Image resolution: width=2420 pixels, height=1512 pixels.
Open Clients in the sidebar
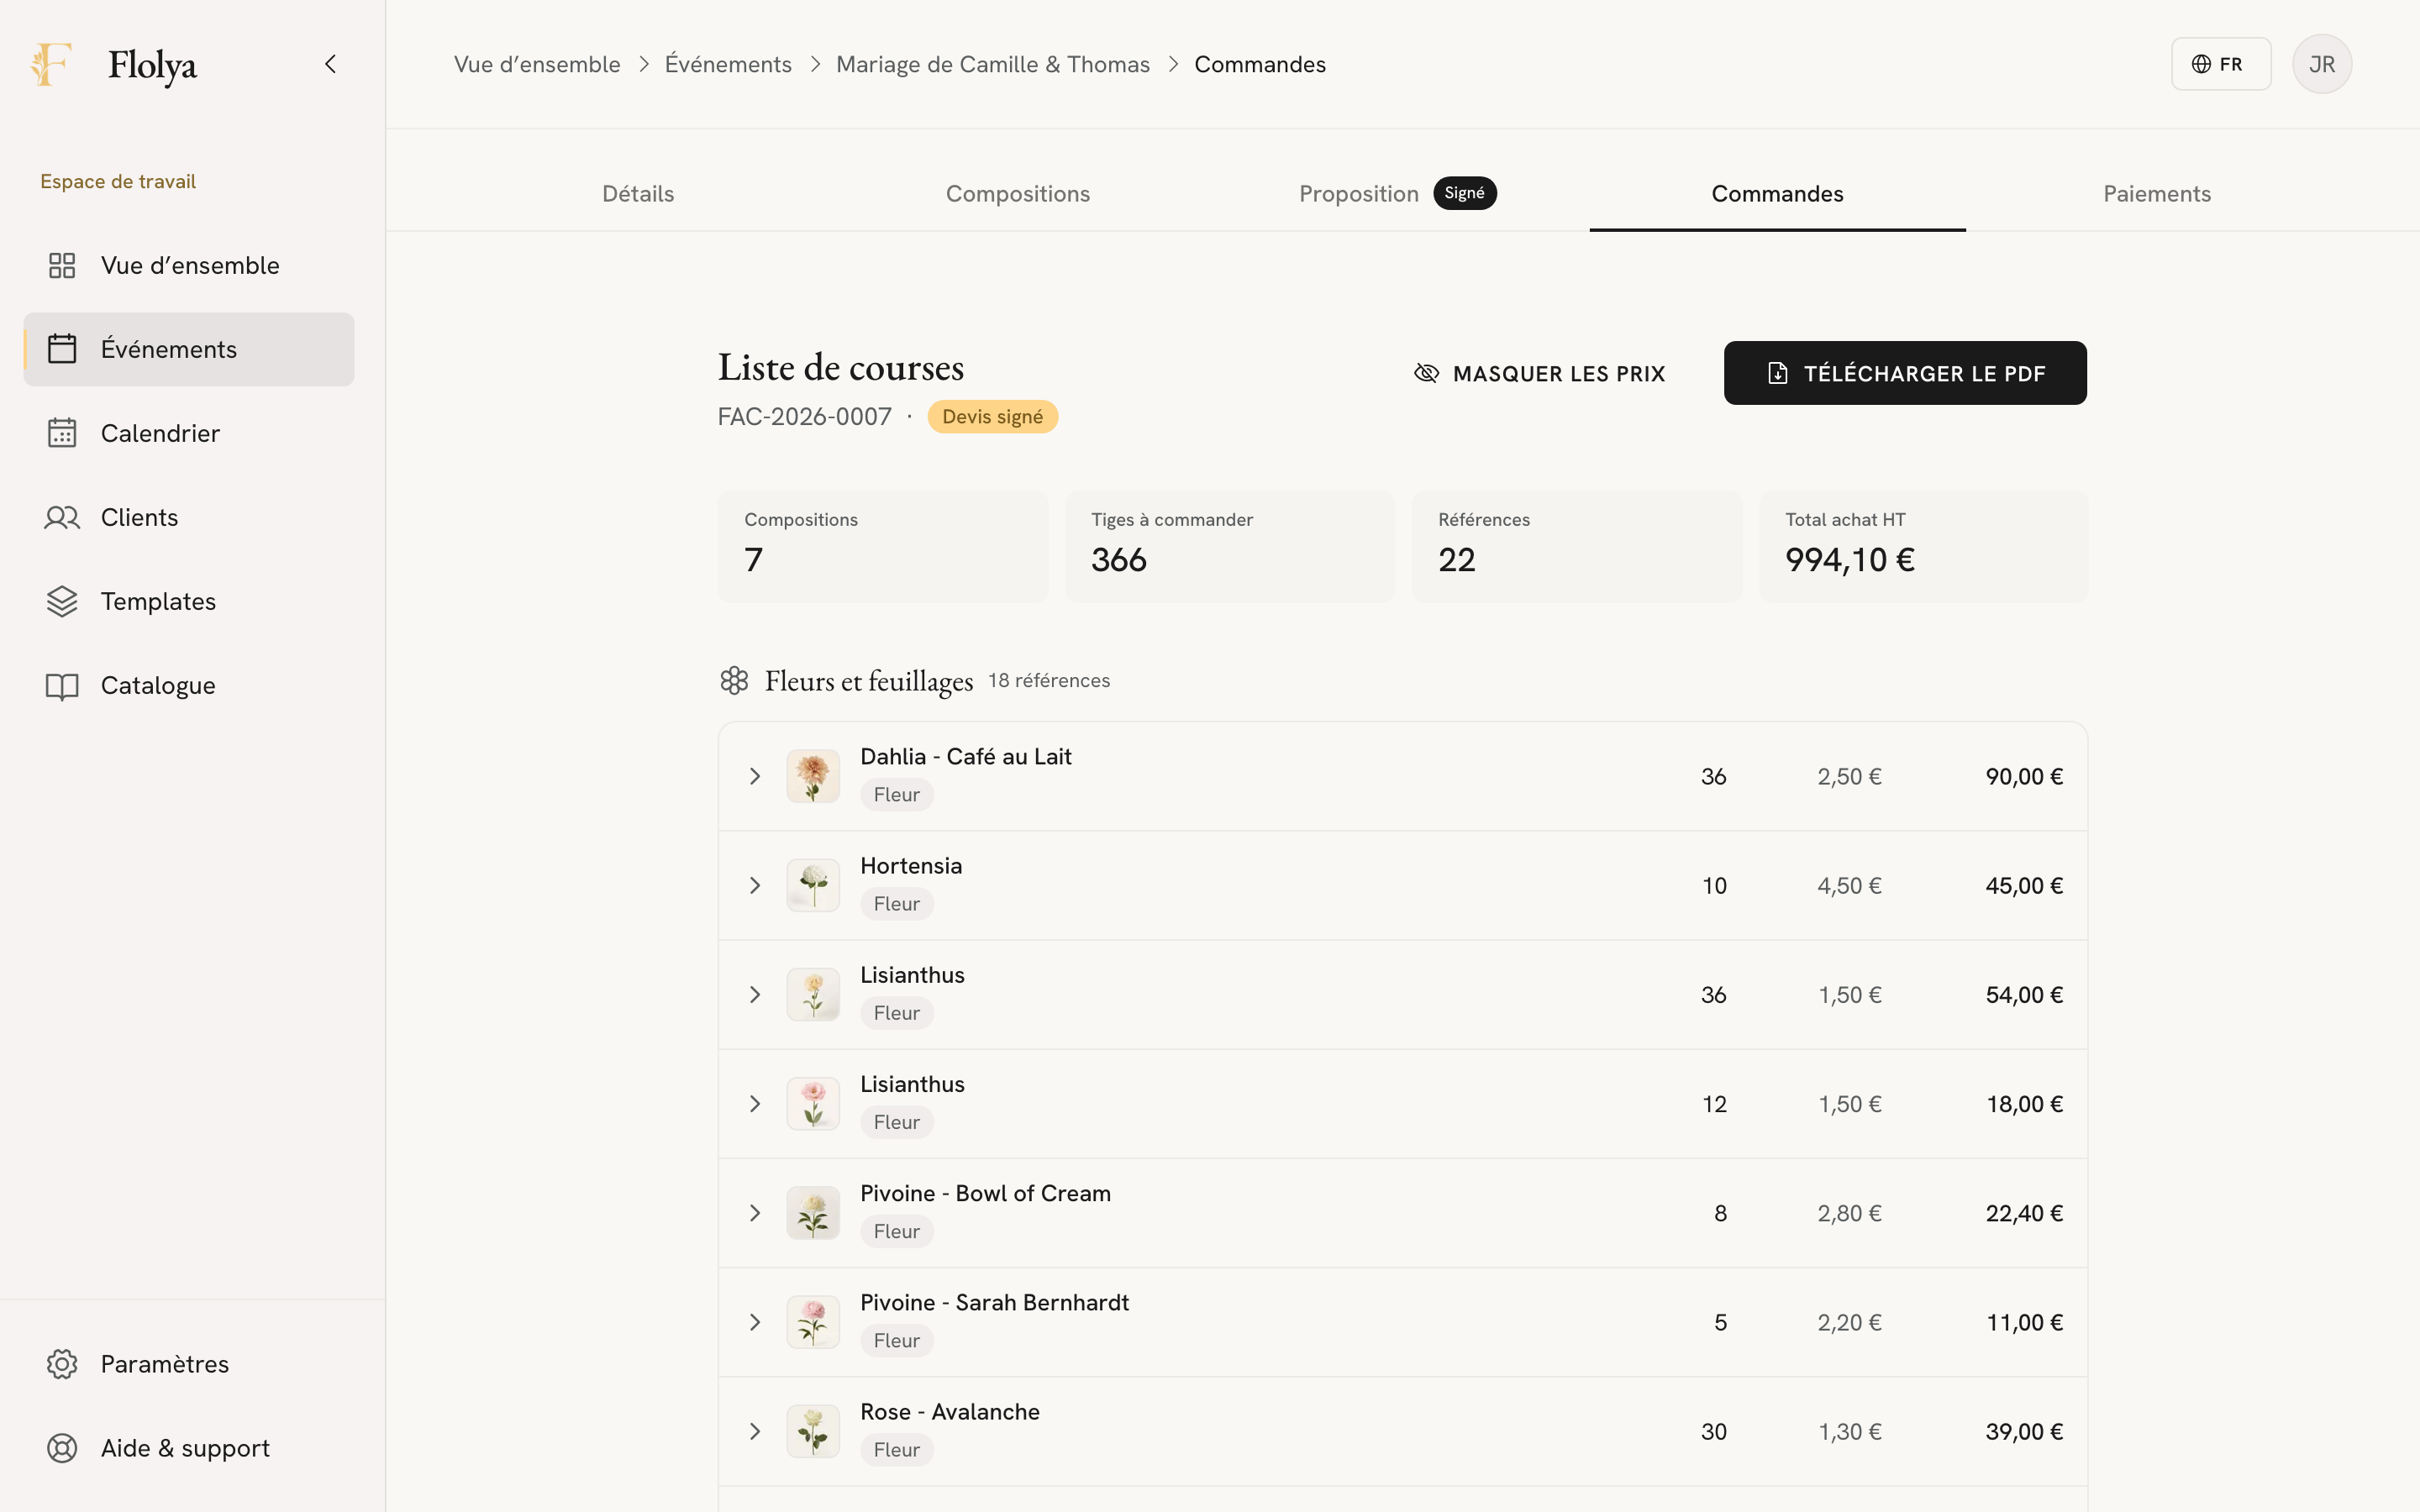[189, 517]
